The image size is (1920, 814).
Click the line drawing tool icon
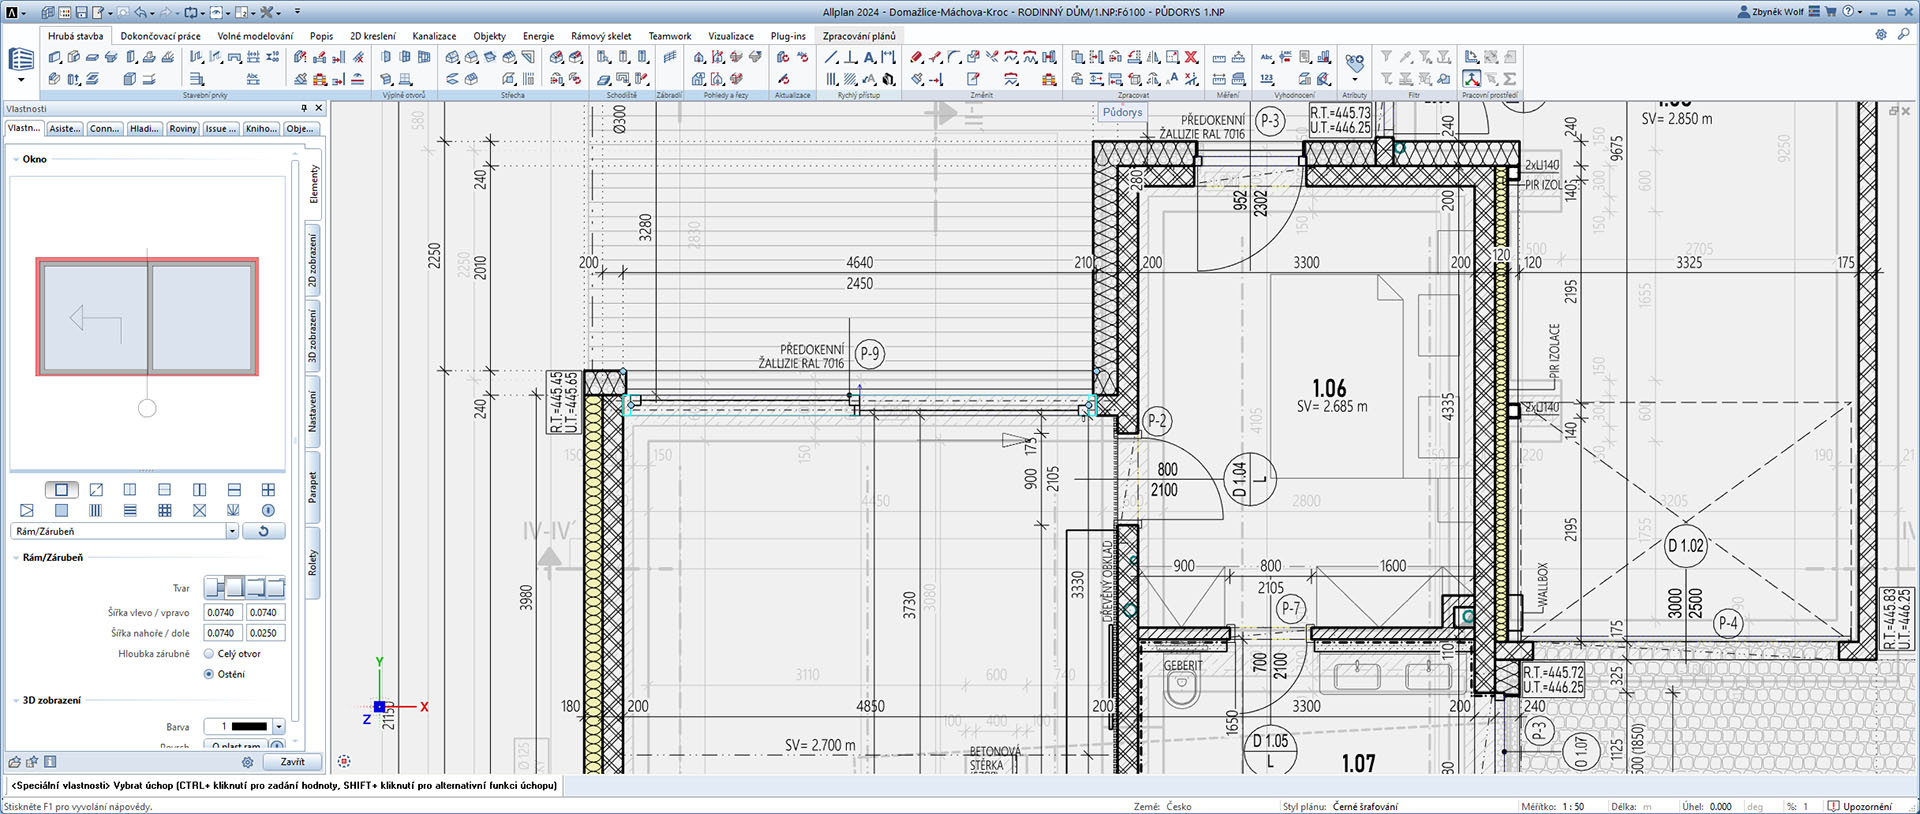pyautogui.click(x=830, y=58)
